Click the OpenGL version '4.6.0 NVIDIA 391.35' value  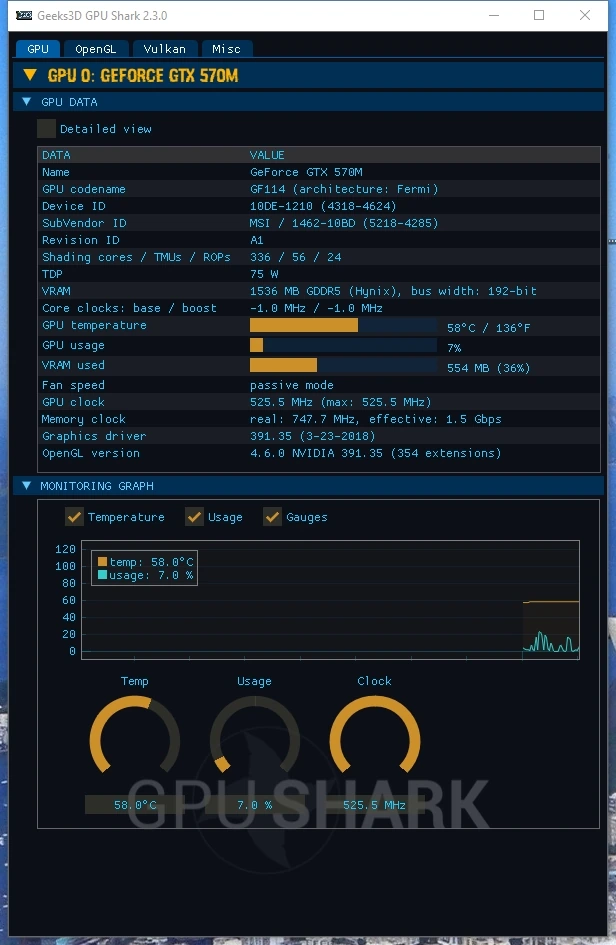pyautogui.click(x=316, y=453)
